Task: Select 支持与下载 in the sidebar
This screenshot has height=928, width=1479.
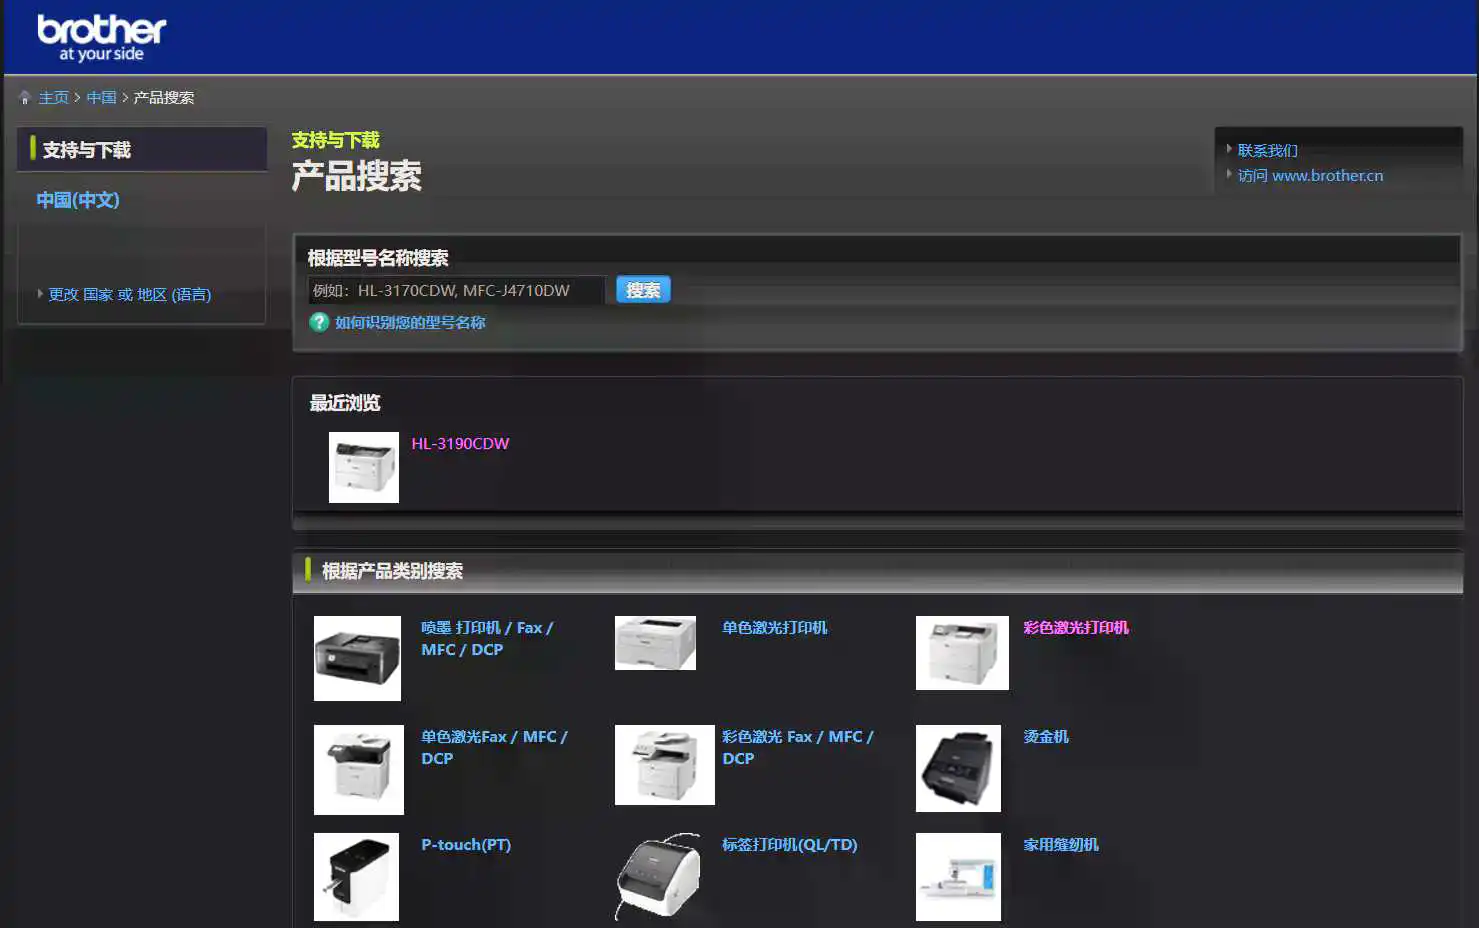Action: click(142, 149)
